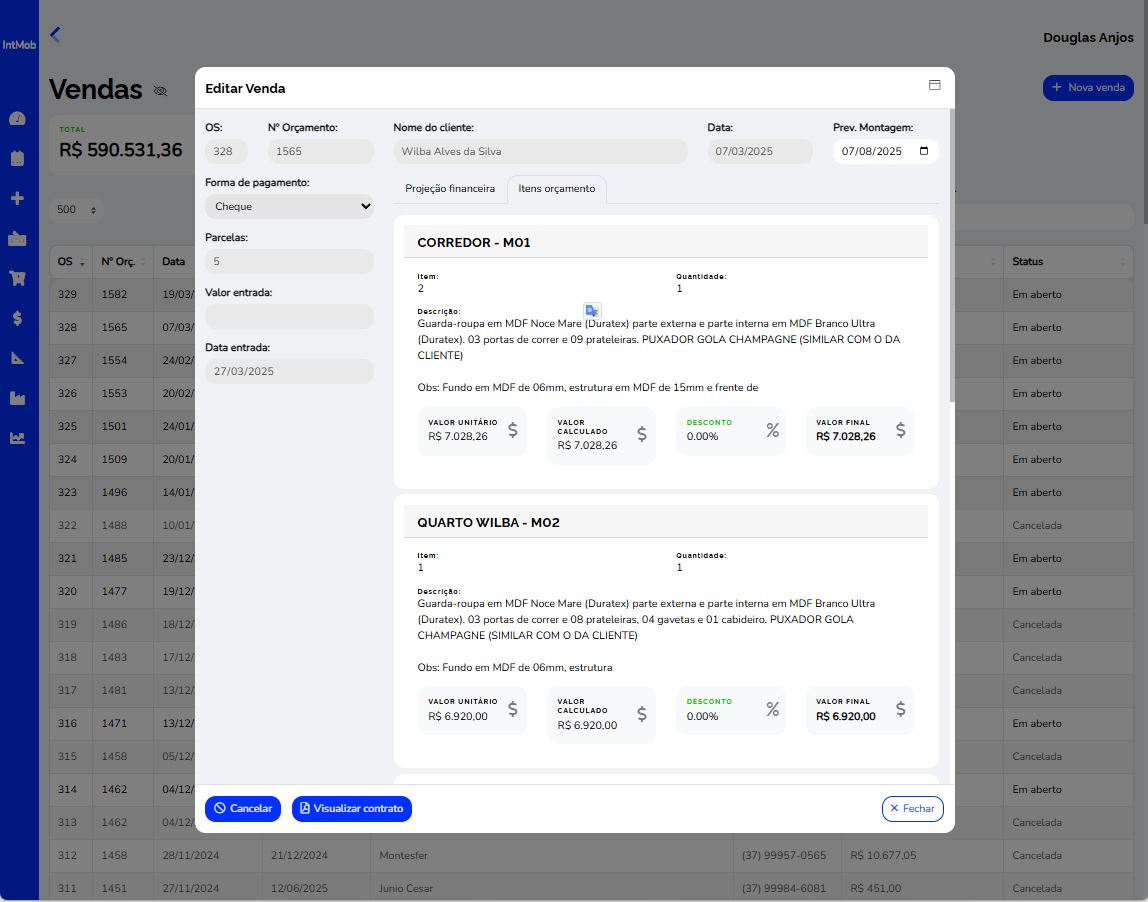Open the calendar icon in sidebar
The height and width of the screenshot is (902, 1148).
point(17,158)
